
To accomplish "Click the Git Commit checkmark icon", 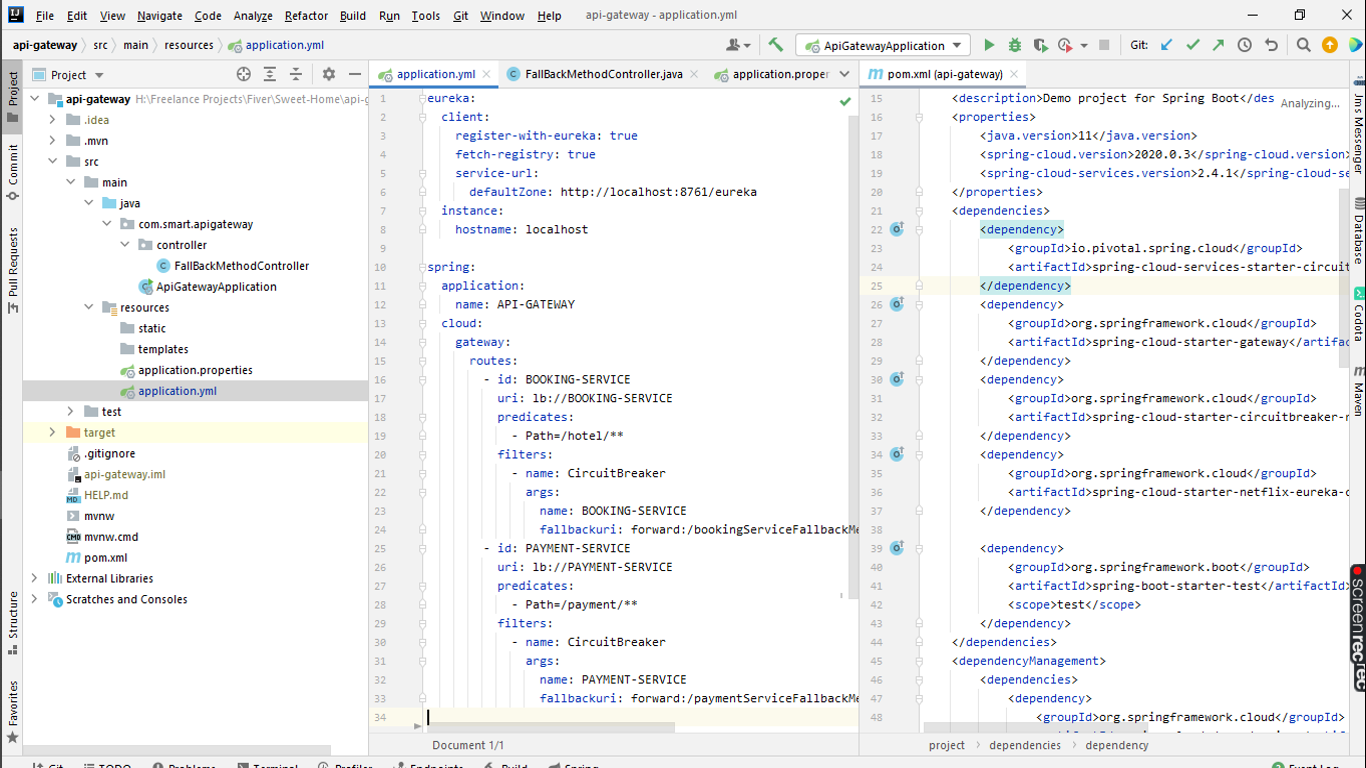I will click(x=1192, y=45).
